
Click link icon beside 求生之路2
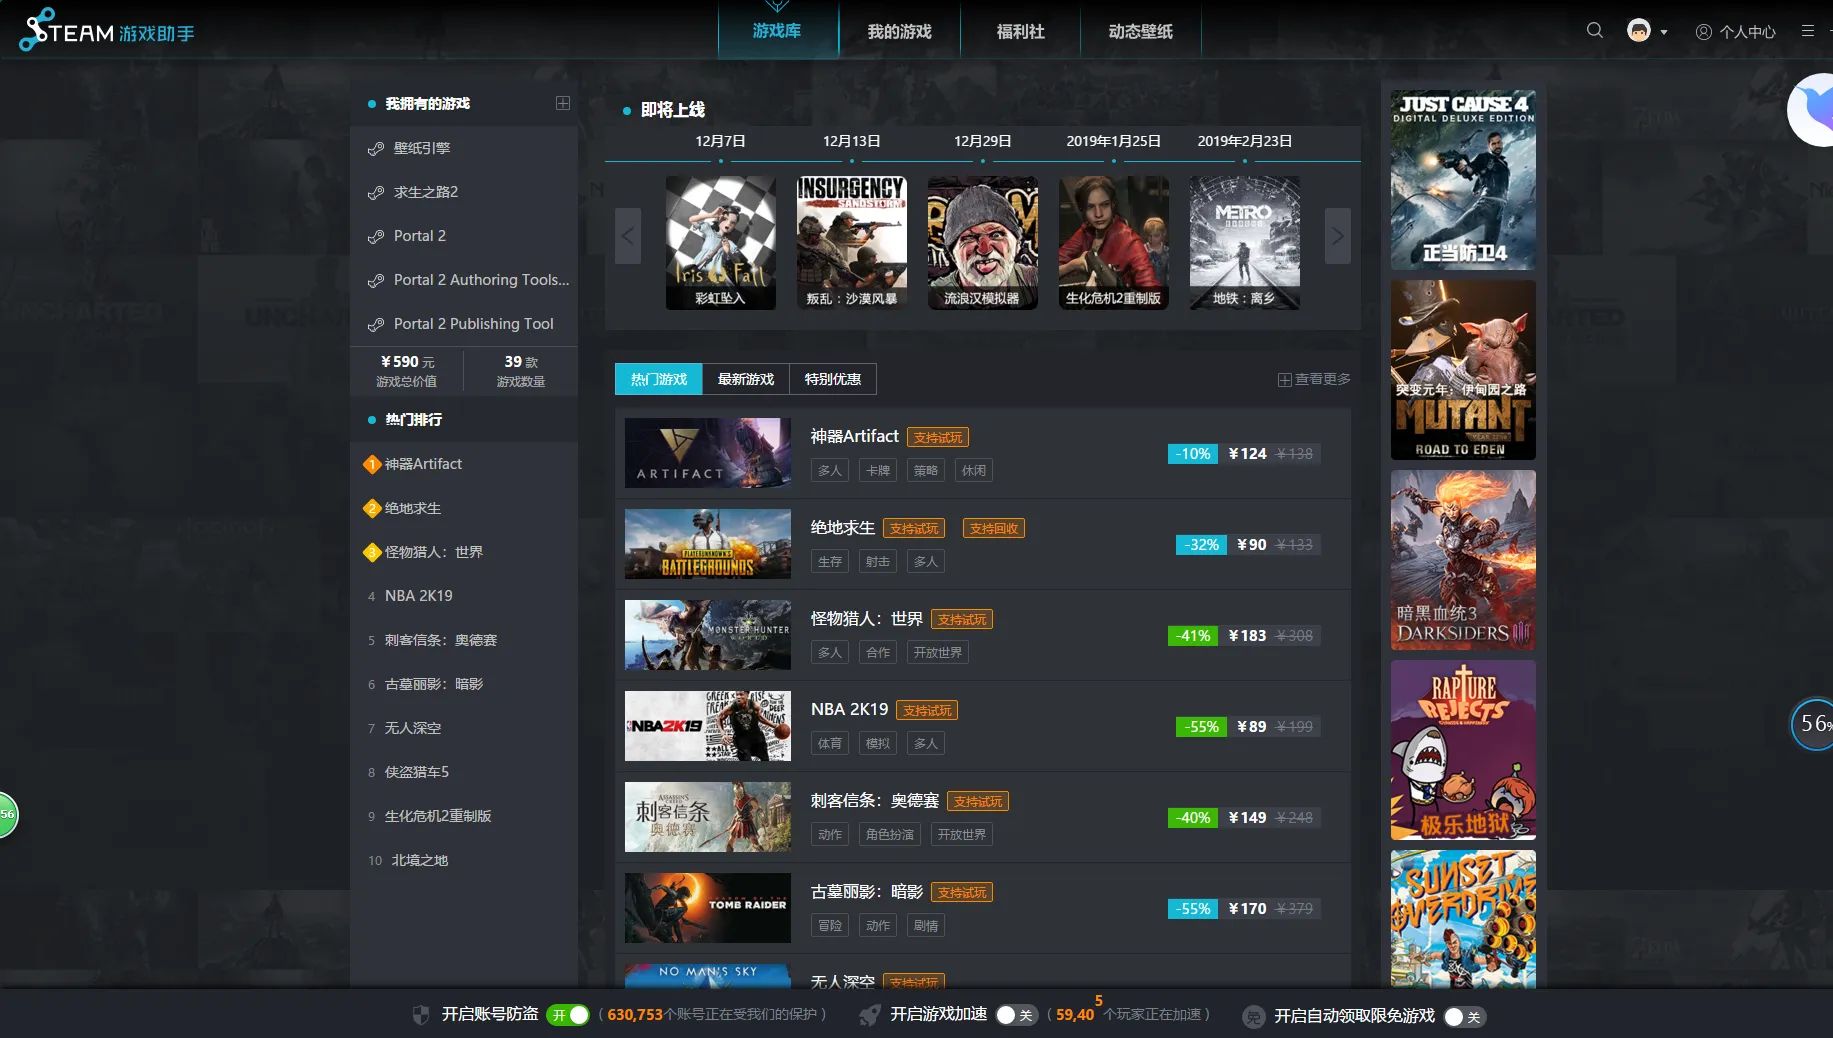click(x=376, y=192)
